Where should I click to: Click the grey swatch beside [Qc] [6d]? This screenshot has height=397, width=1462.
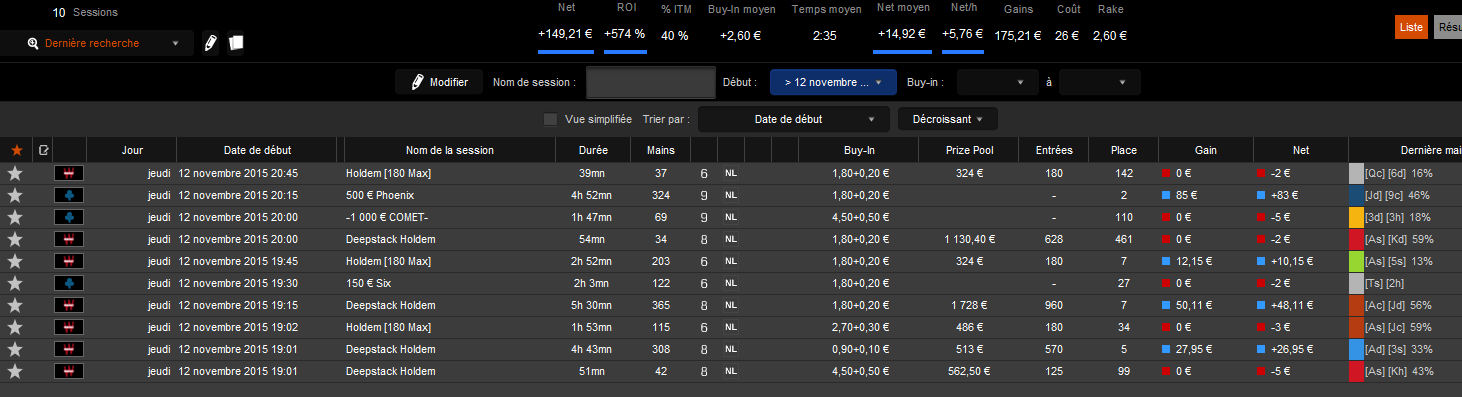click(1356, 173)
